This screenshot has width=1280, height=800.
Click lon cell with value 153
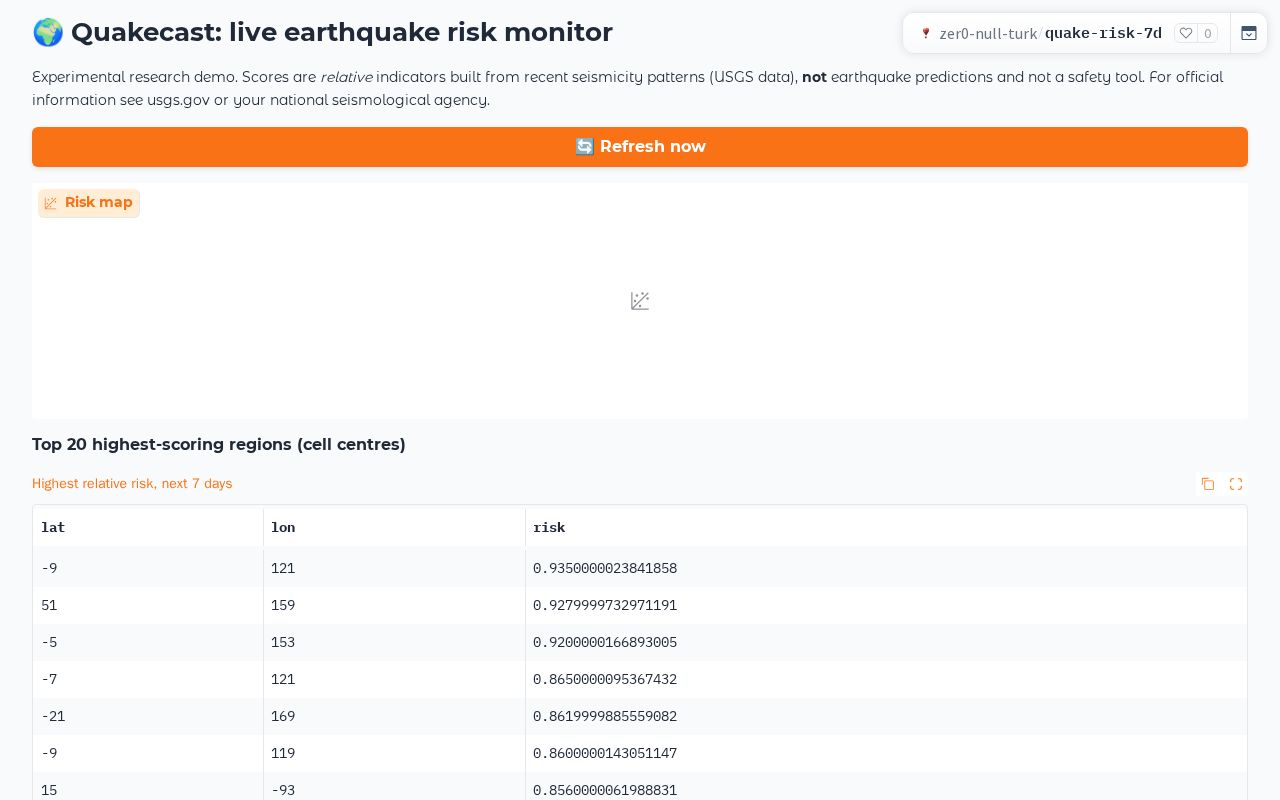[x=394, y=642]
